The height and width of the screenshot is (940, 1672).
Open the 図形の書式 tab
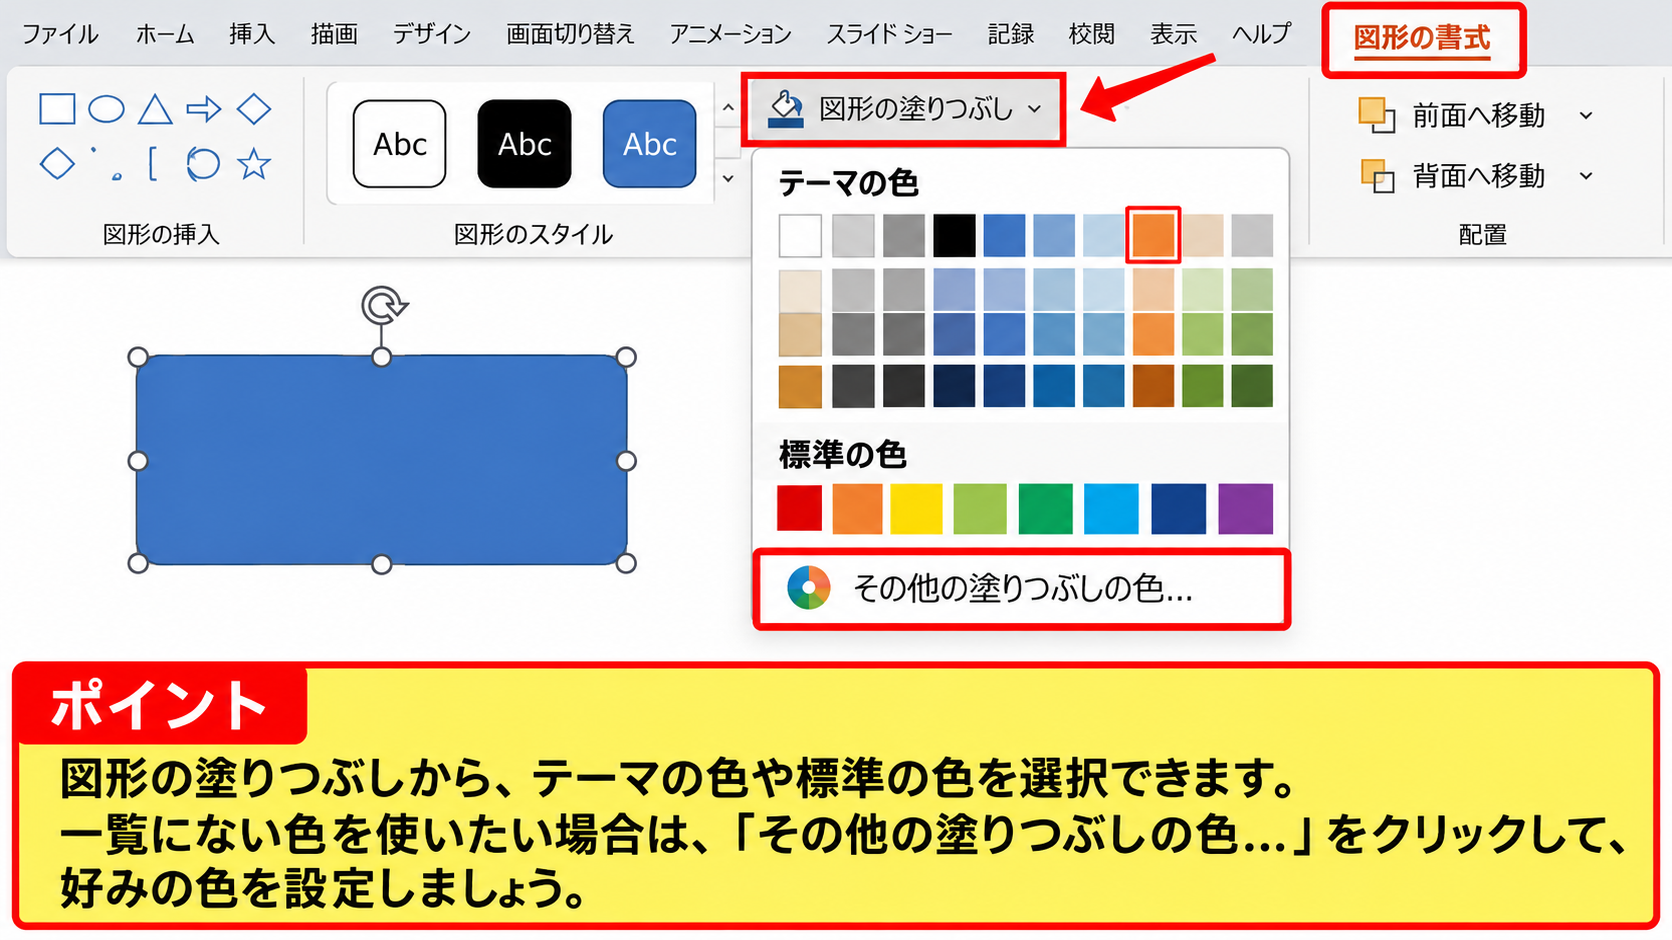[1422, 39]
